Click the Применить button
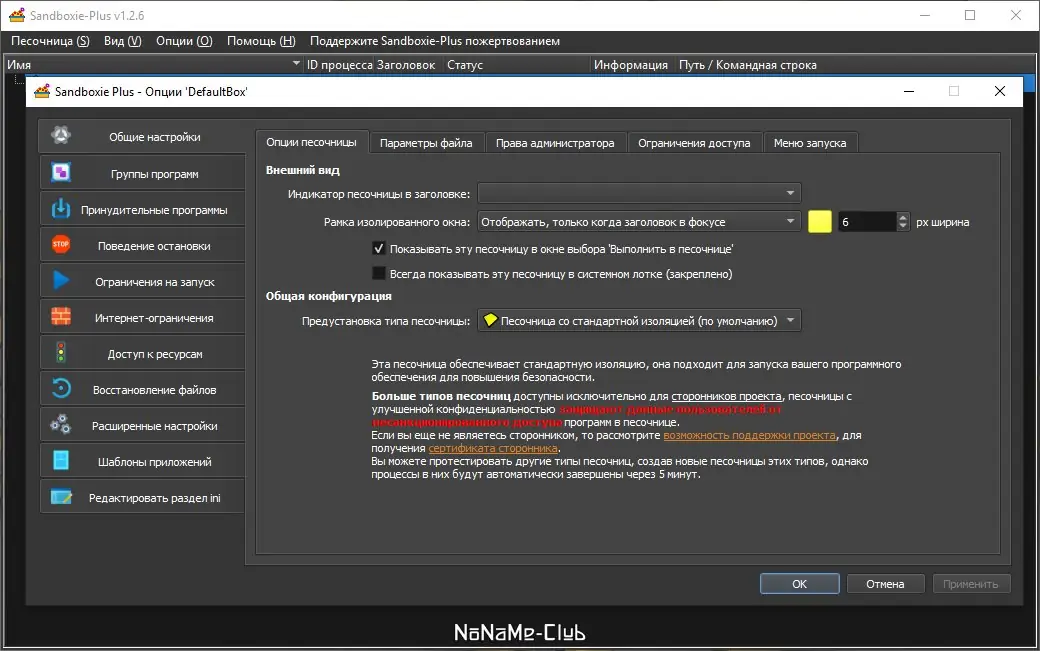 pos(971,583)
